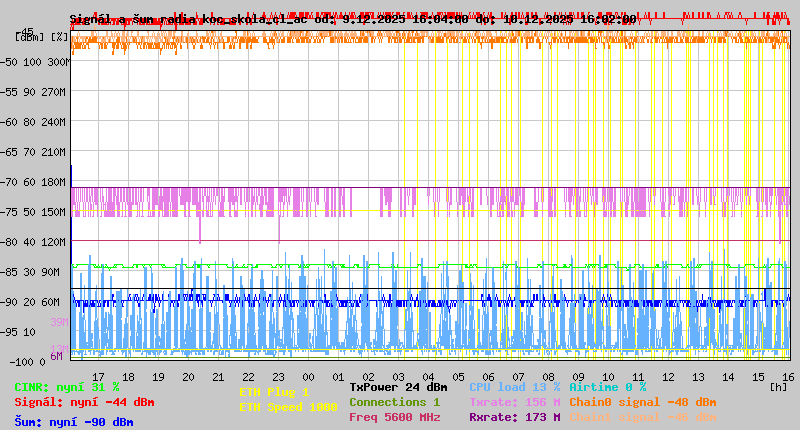The image size is (800, 430).
Task: Click the 'Chain0 signal -48 dBm' legend label
Action: (x=643, y=402)
